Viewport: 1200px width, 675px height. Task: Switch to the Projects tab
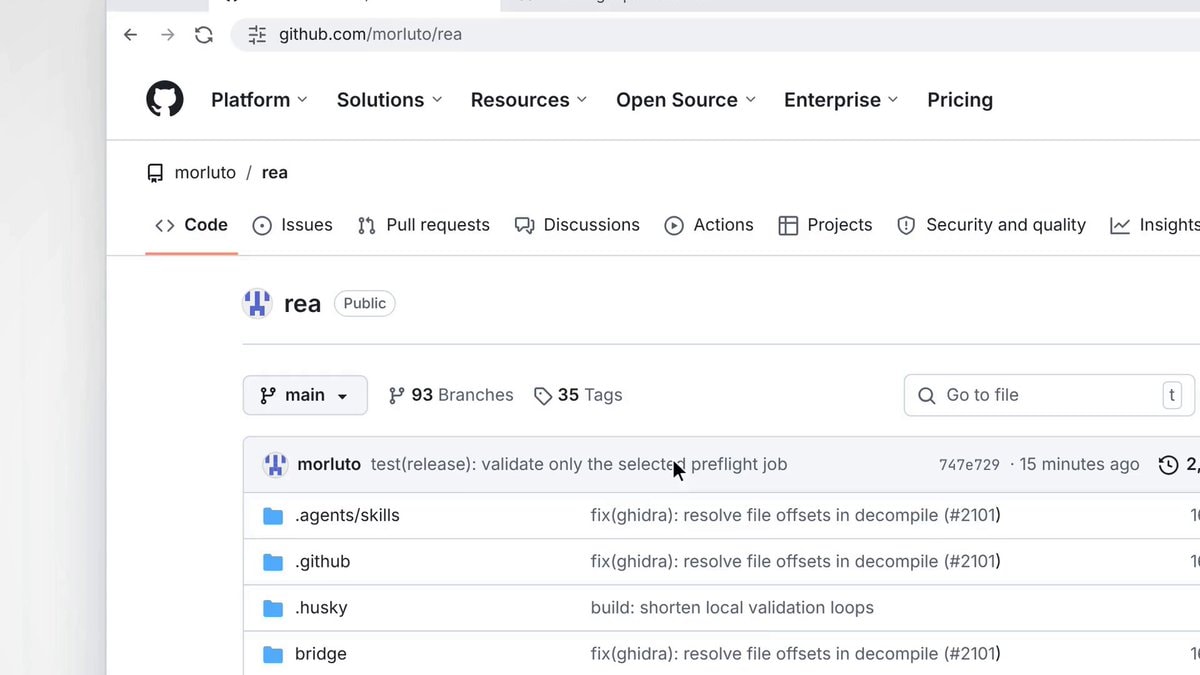click(x=825, y=225)
